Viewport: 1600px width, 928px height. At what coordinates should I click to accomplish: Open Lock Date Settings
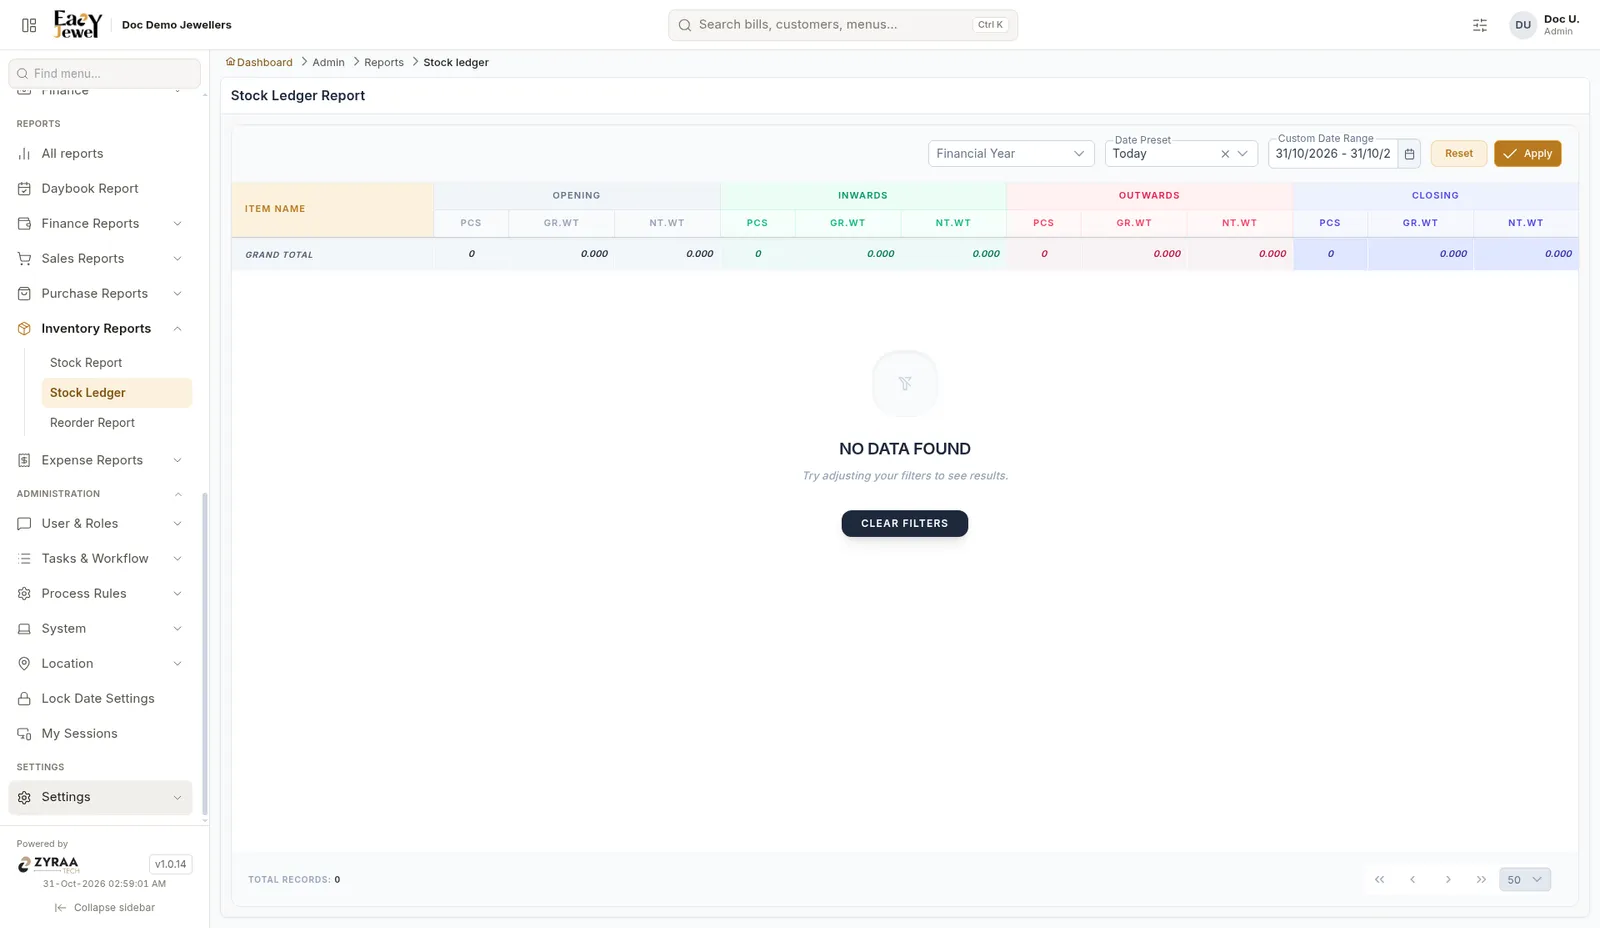pyautogui.click(x=100, y=699)
